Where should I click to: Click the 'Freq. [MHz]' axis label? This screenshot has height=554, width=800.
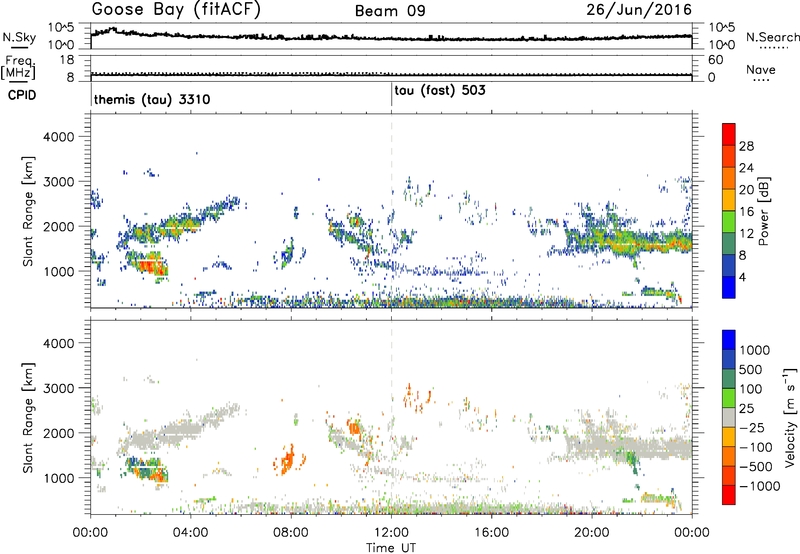18,67
